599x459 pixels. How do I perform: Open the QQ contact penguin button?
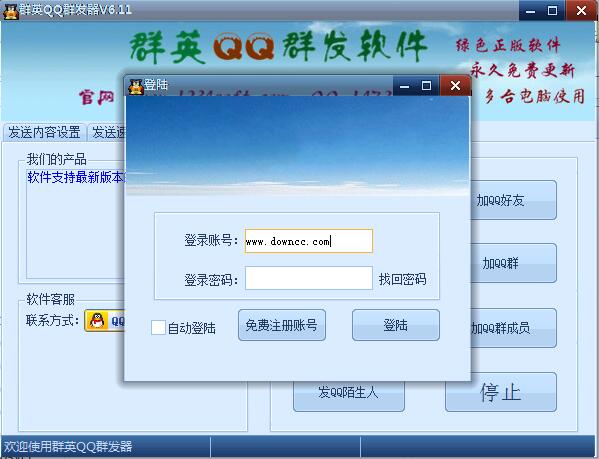pos(105,321)
